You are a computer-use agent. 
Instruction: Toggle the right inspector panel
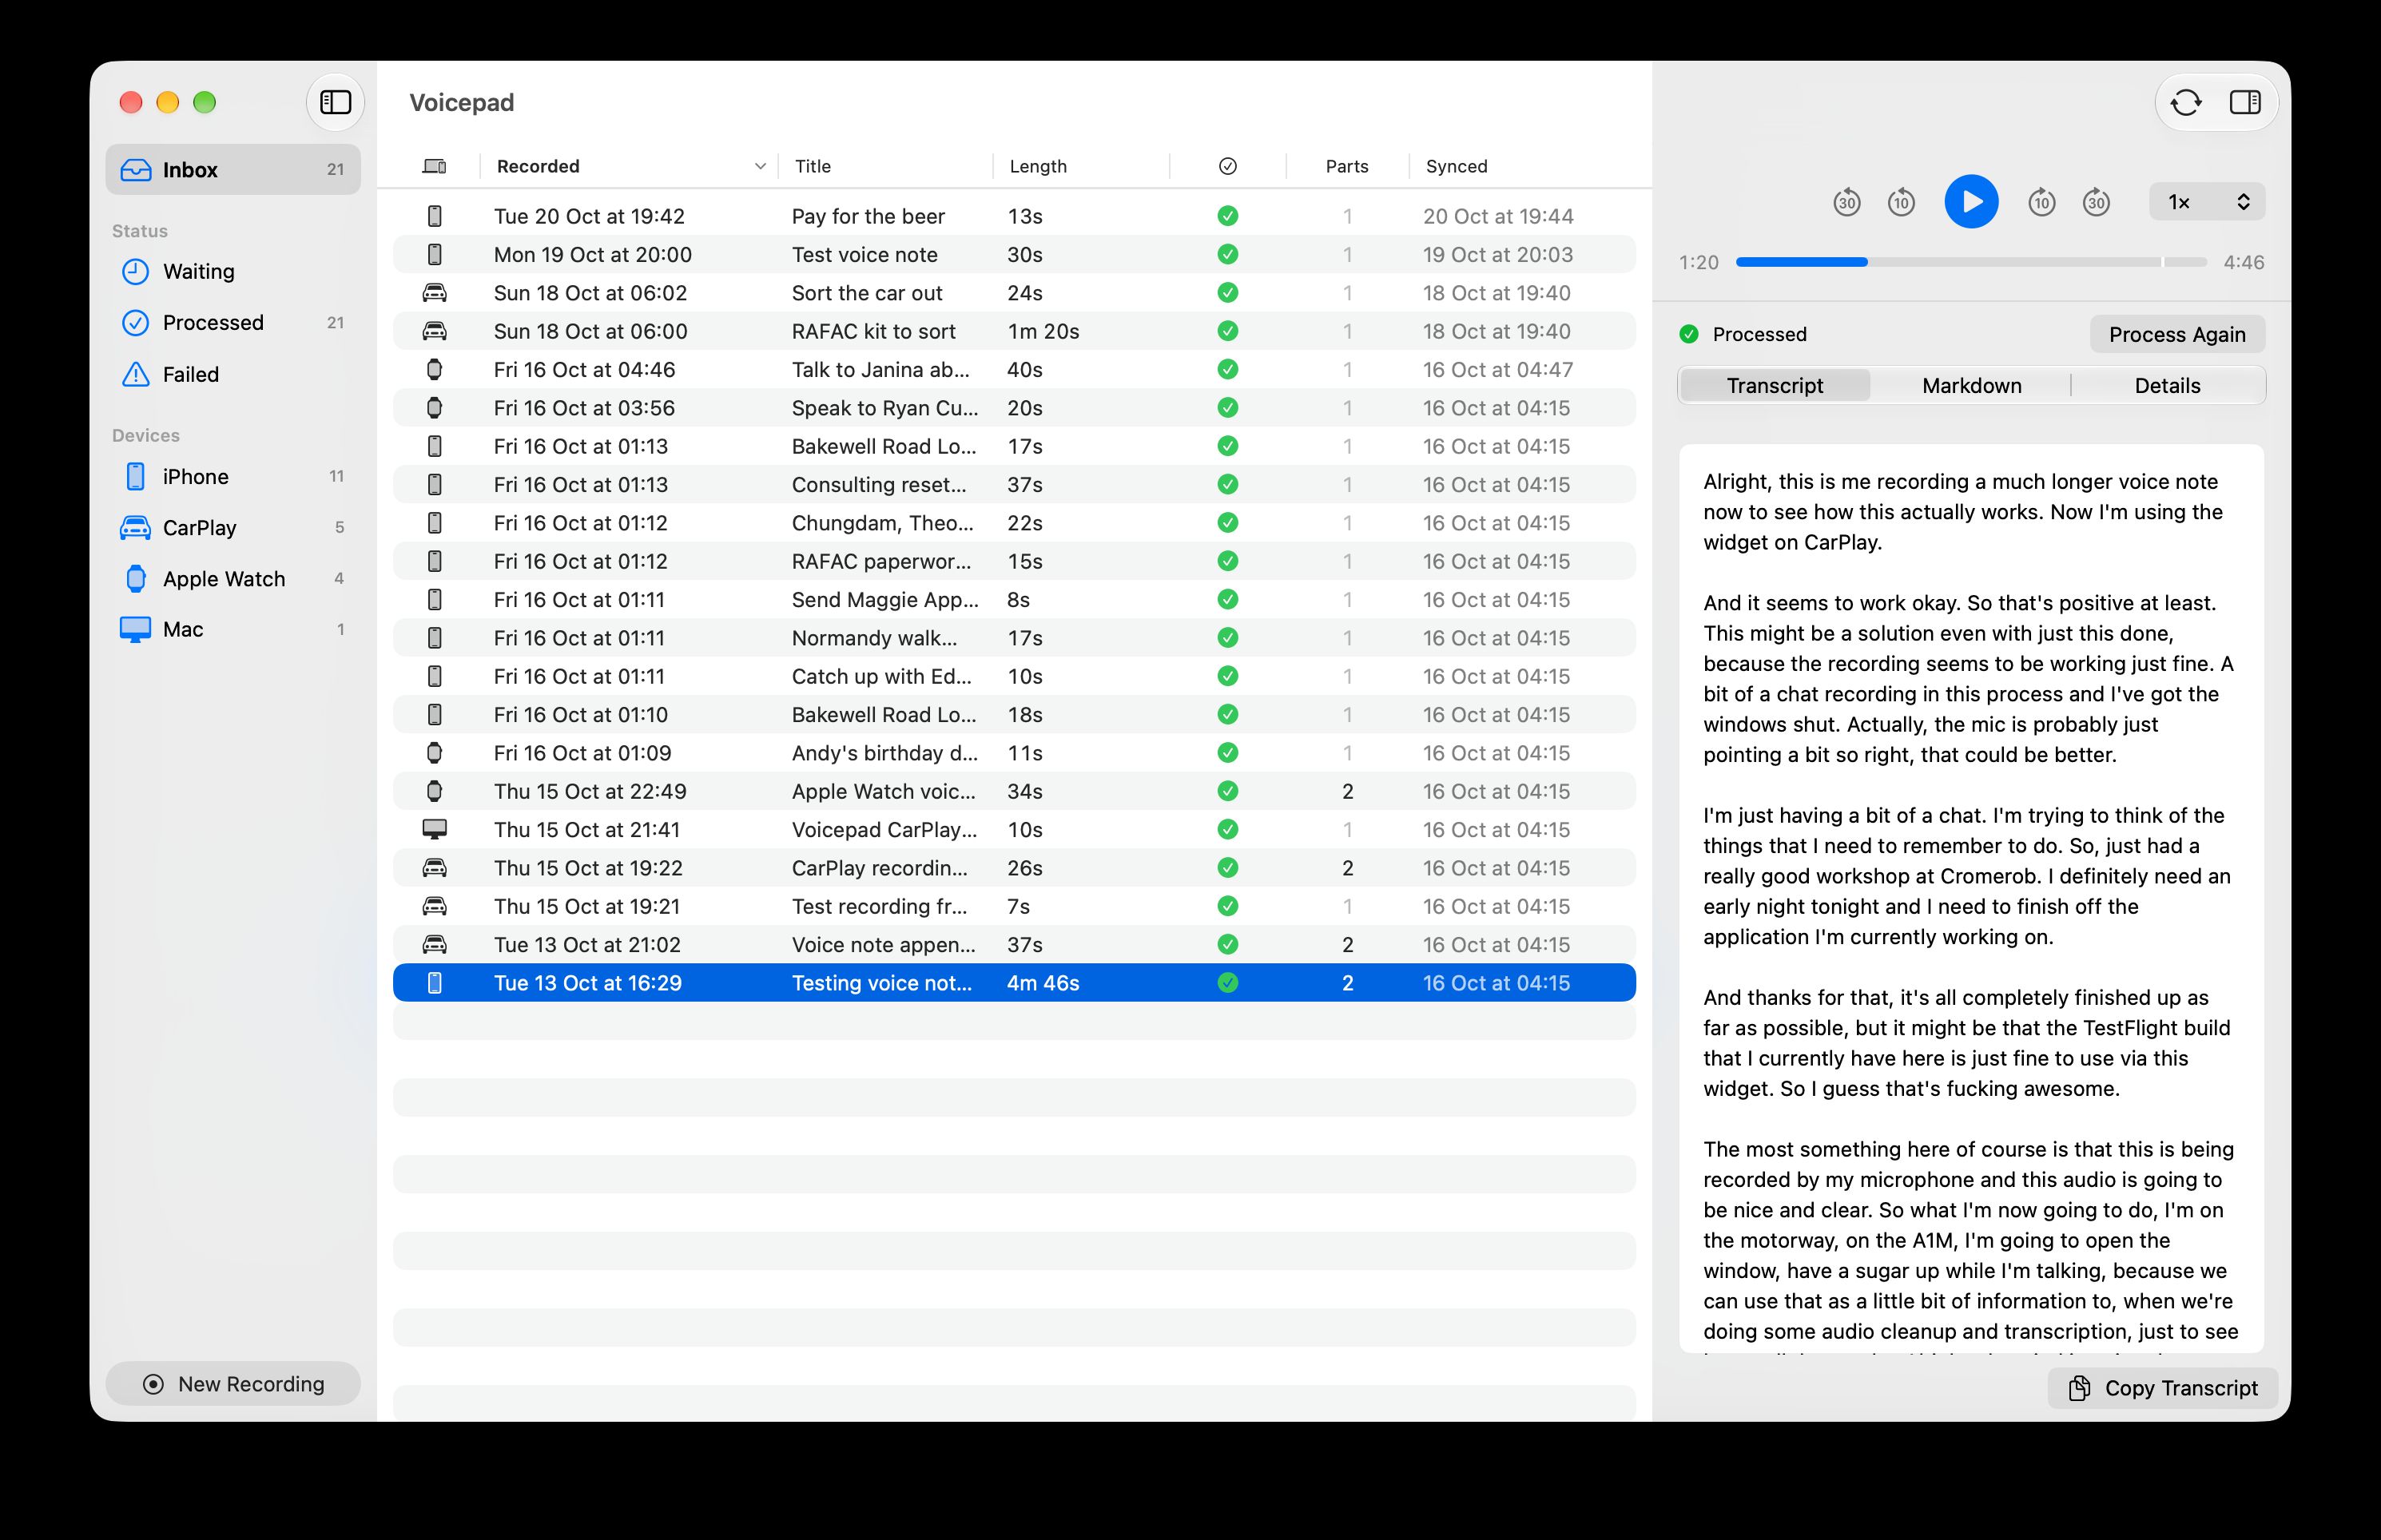coord(2245,102)
